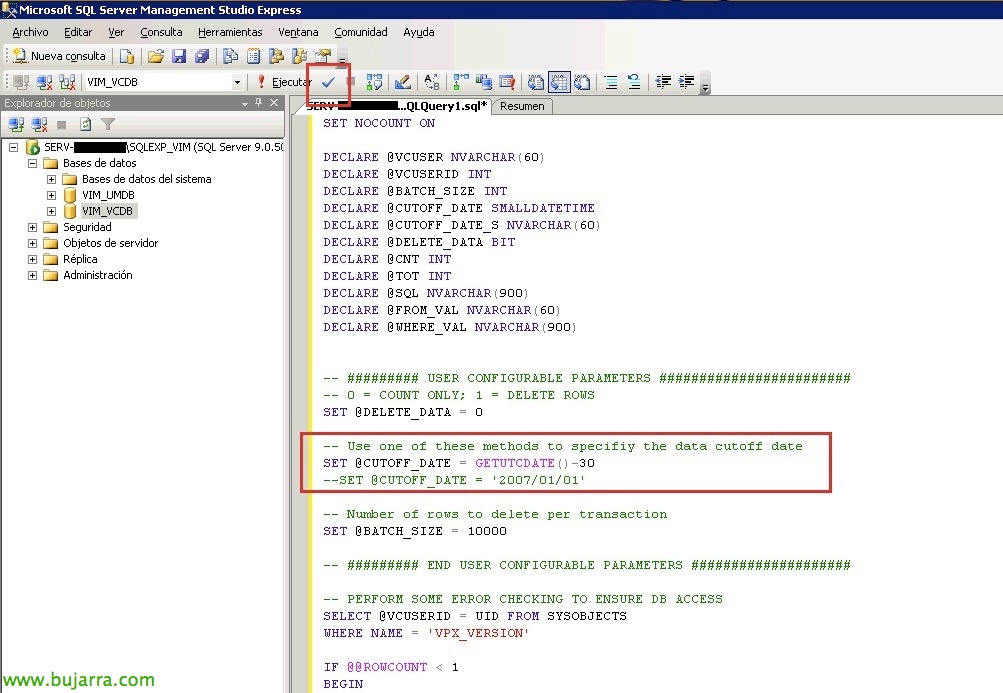Open the Explorador de objetos window position menu

[x=244, y=103]
